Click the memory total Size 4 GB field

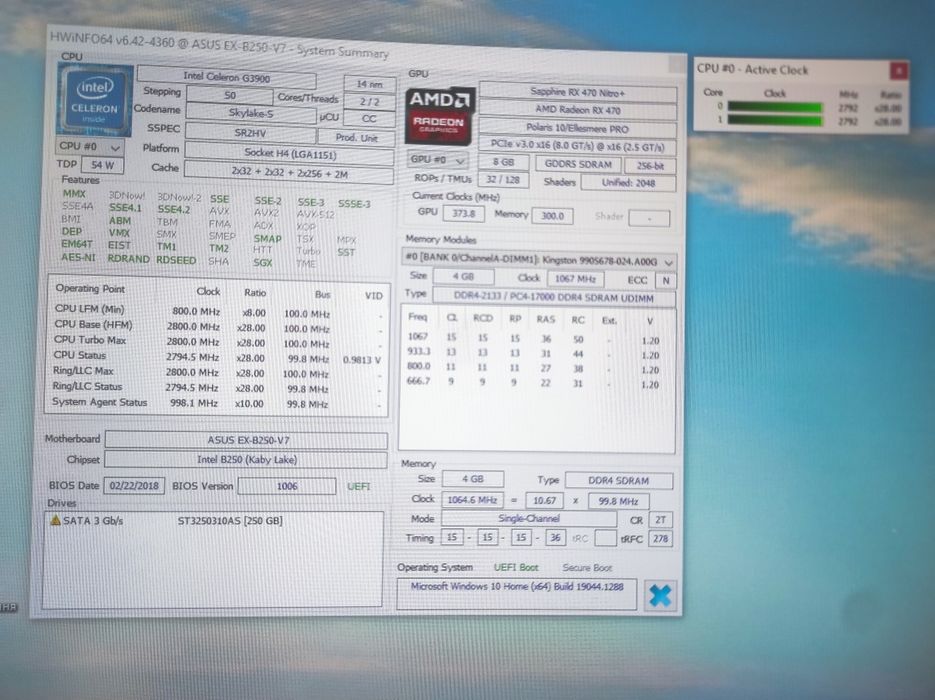(472, 479)
